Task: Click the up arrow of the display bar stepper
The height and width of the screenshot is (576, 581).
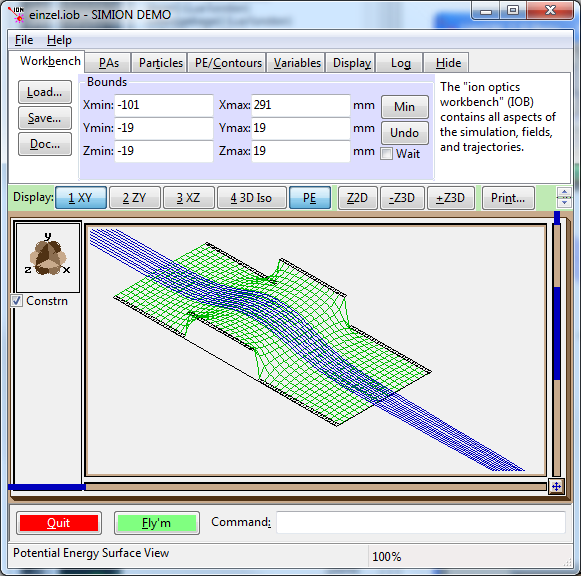Action: click(x=564, y=192)
